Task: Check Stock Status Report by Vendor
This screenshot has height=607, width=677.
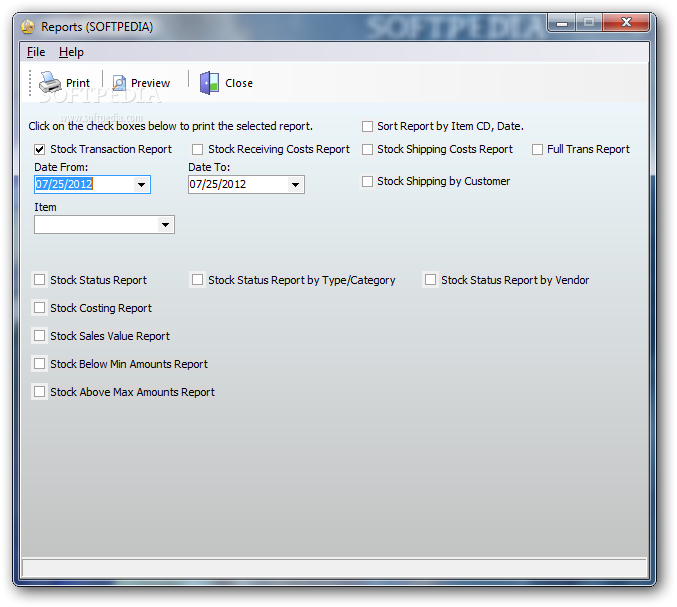Action: pos(430,280)
